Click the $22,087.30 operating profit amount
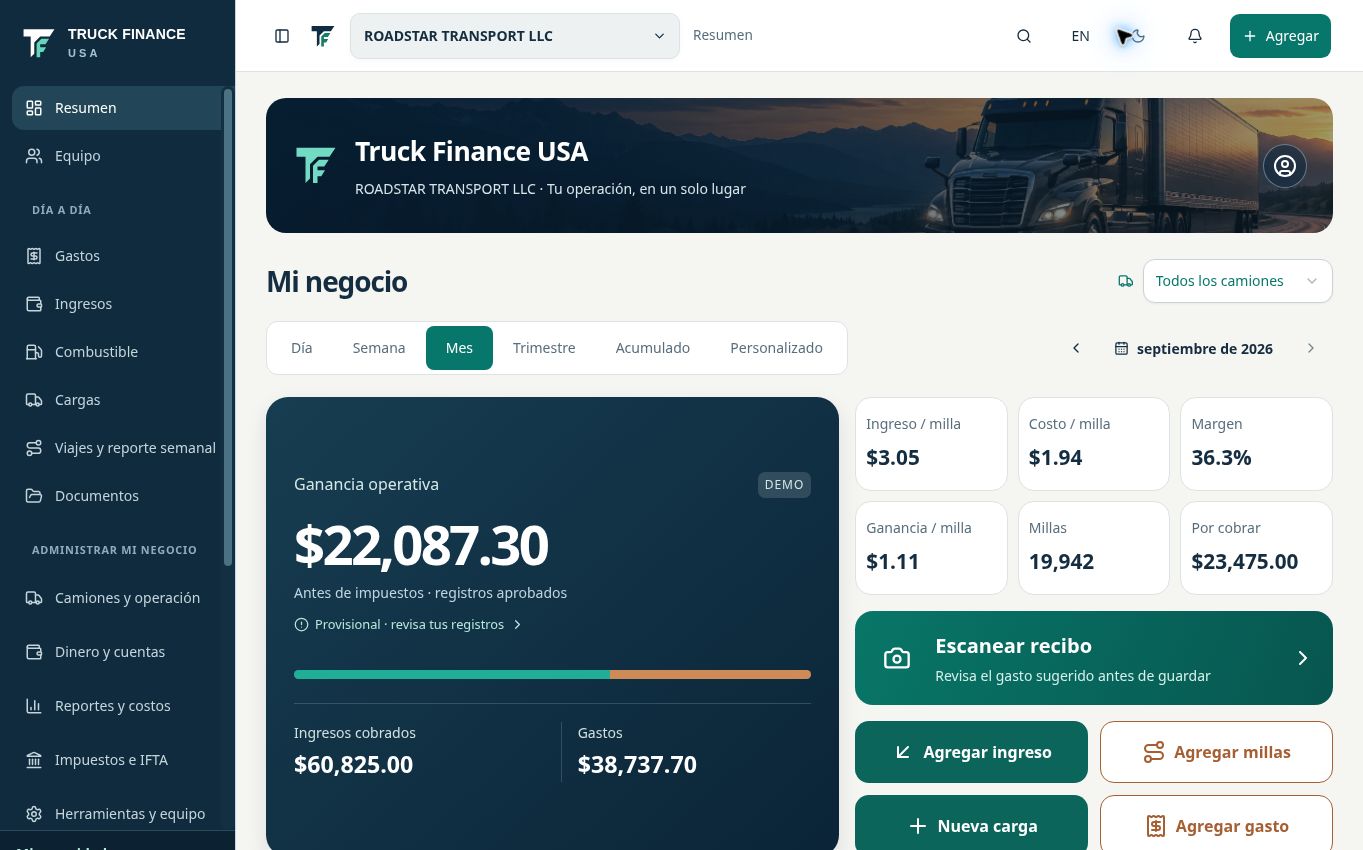The image size is (1363, 850). (421, 545)
